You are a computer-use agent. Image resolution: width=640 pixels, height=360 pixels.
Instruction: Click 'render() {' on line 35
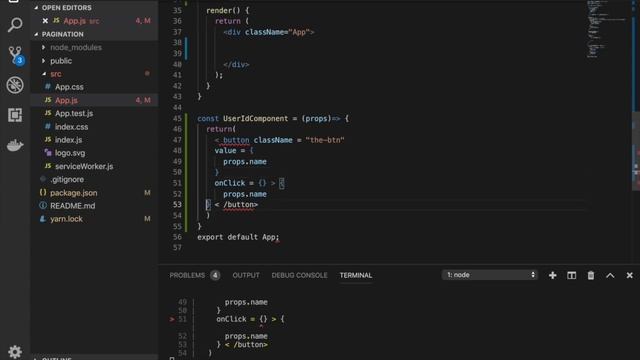[227, 10]
